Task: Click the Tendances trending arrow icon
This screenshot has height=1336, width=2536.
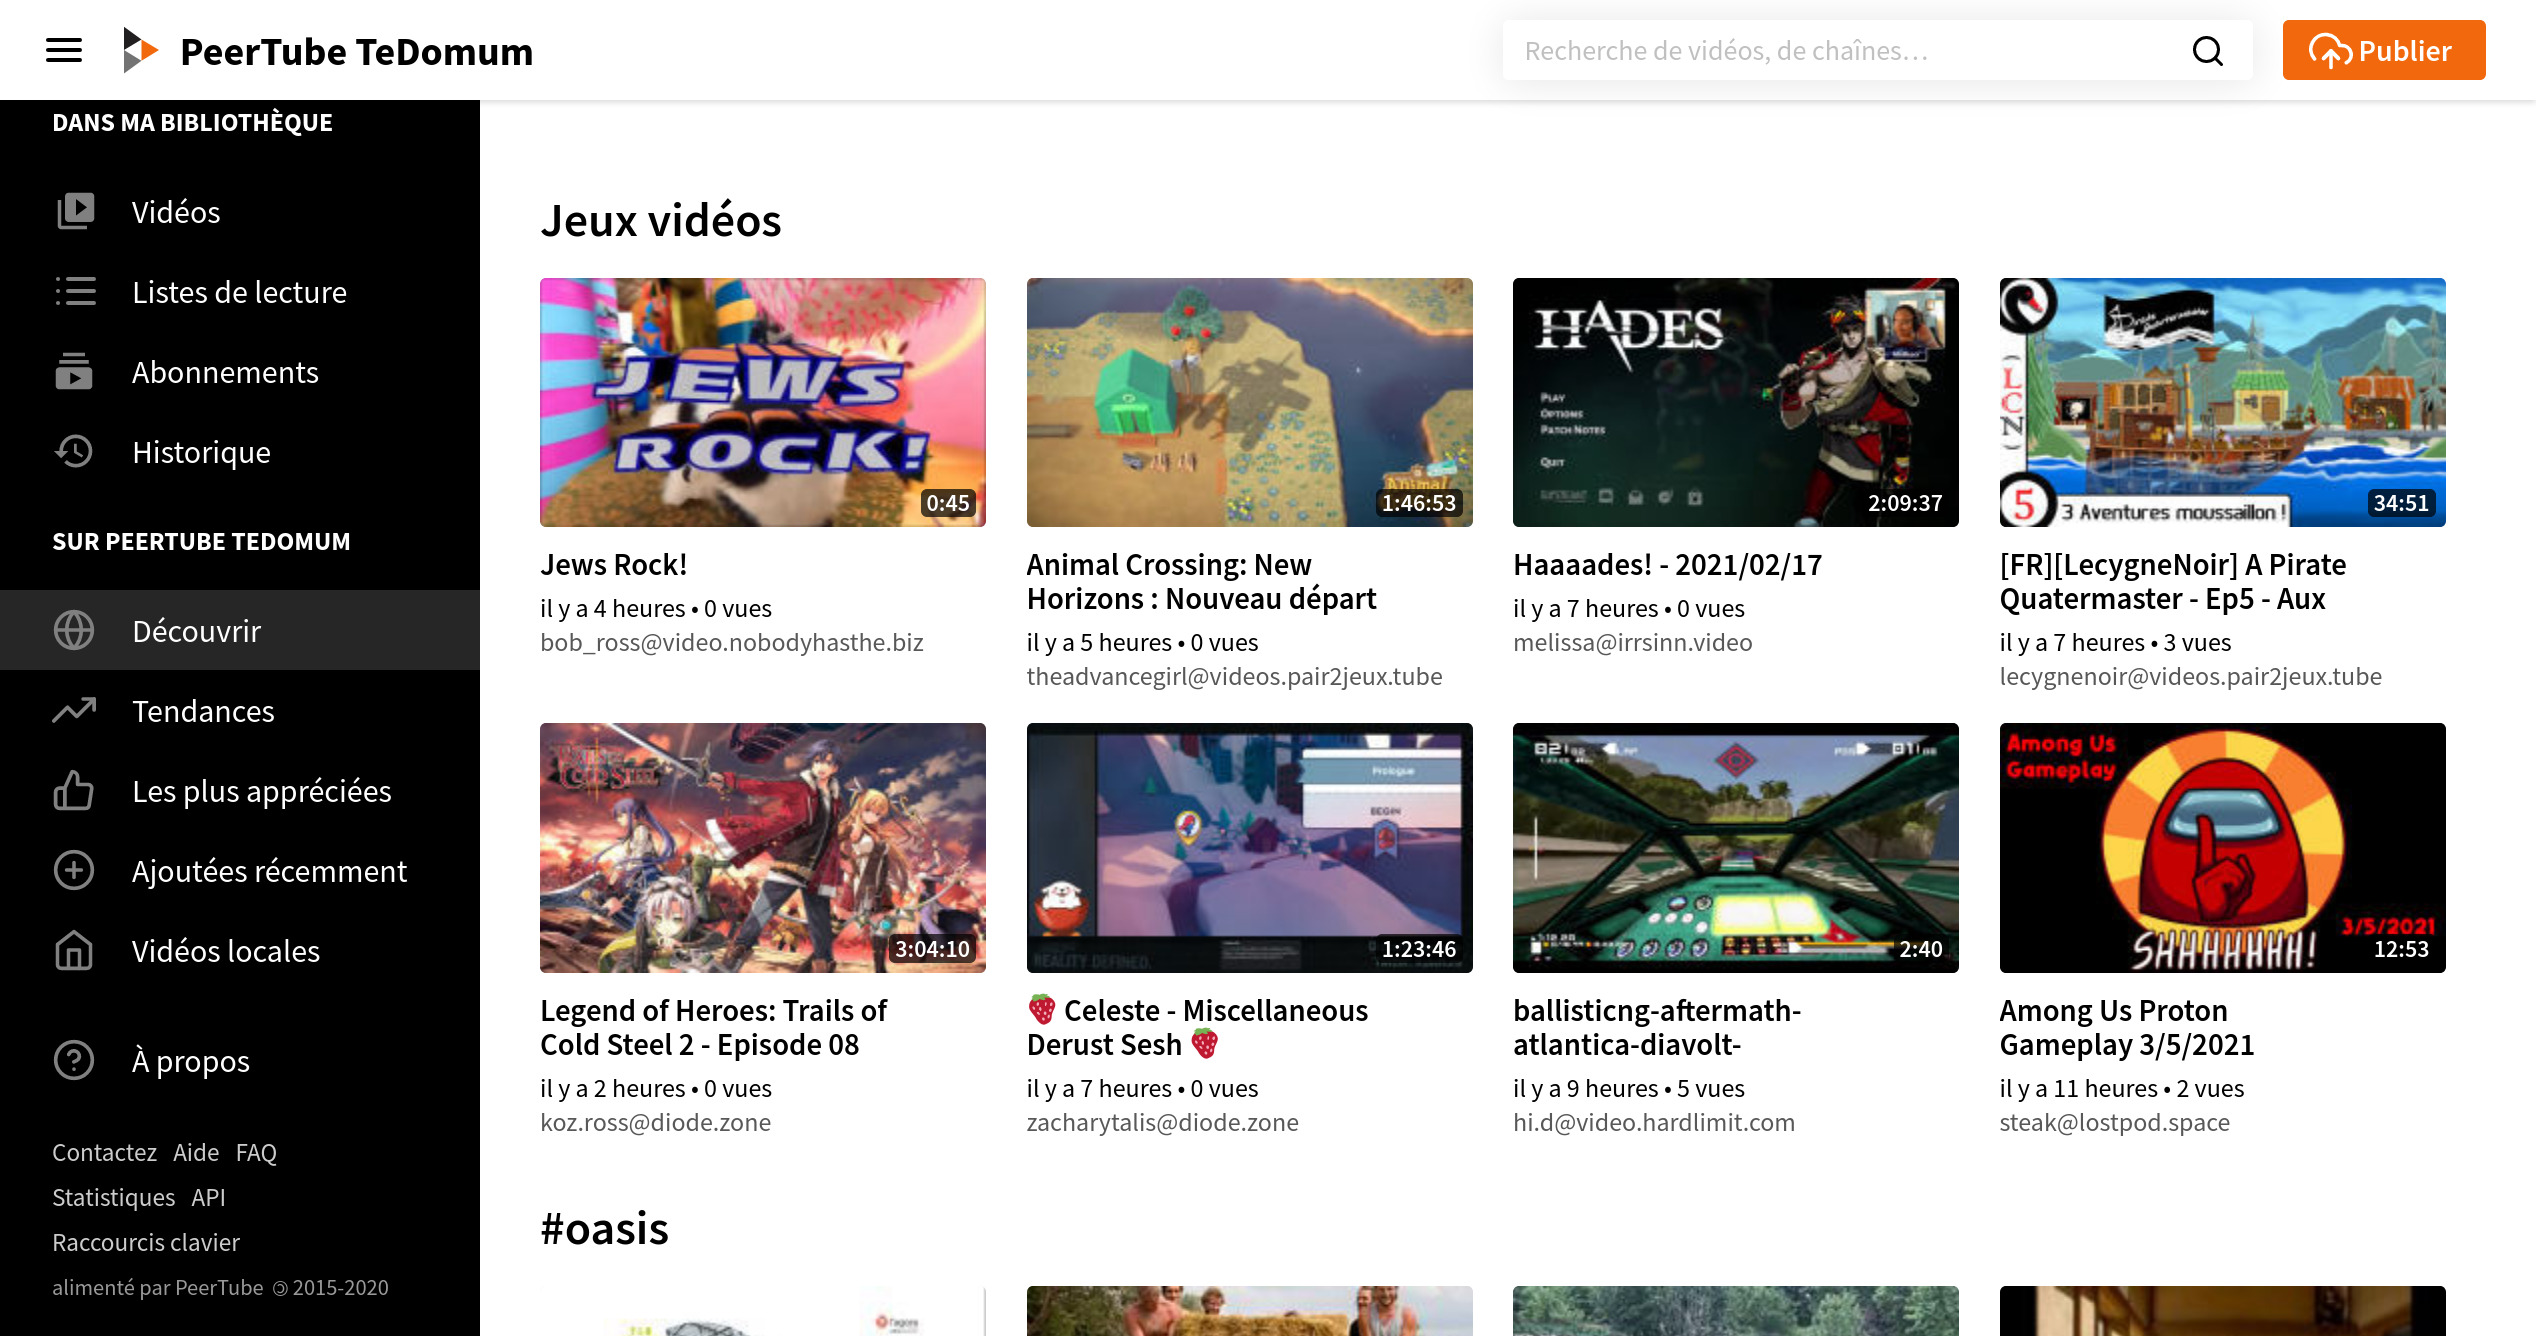Action: (75, 710)
